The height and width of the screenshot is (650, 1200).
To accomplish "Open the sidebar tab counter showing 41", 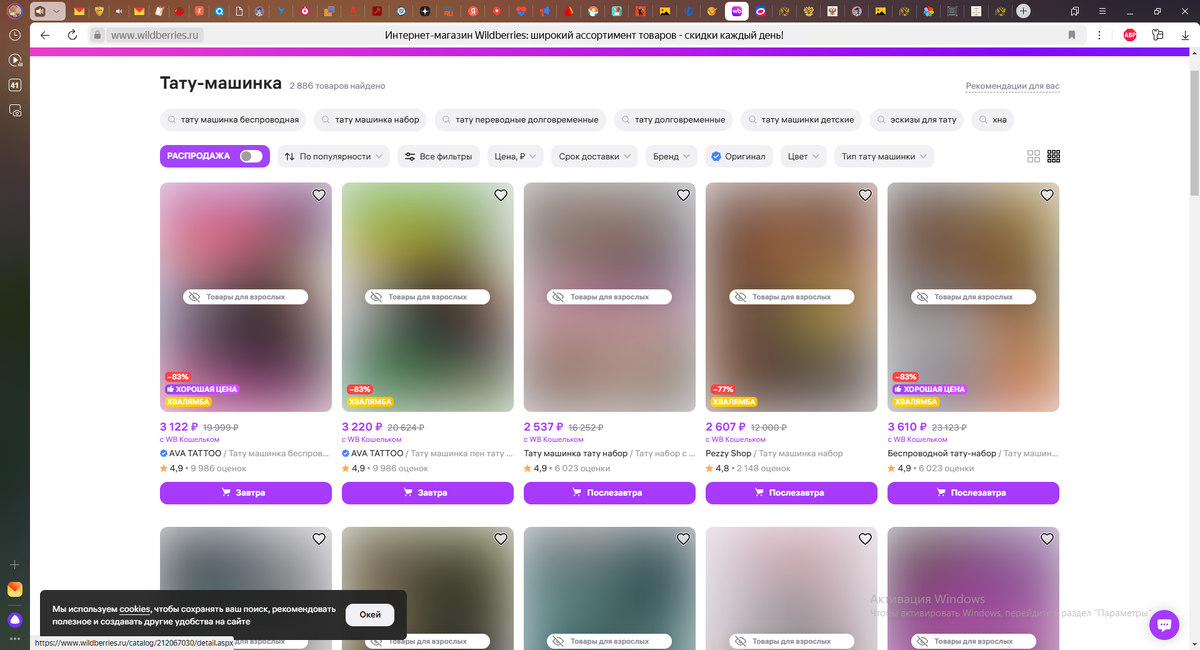I will pos(15,85).
